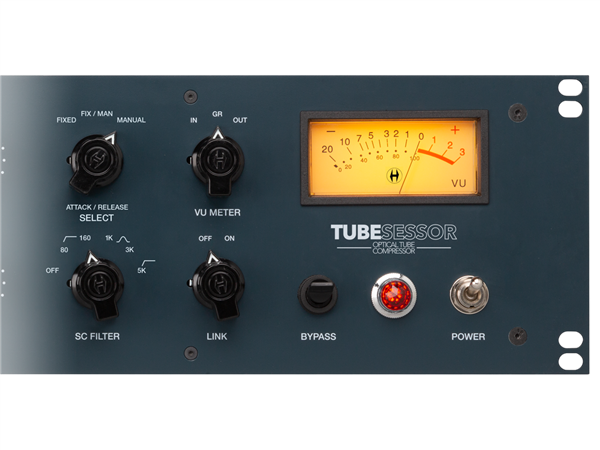Screen dimensions: 600x450
Task: Set VU meter to OUT position
Action: coord(240,121)
